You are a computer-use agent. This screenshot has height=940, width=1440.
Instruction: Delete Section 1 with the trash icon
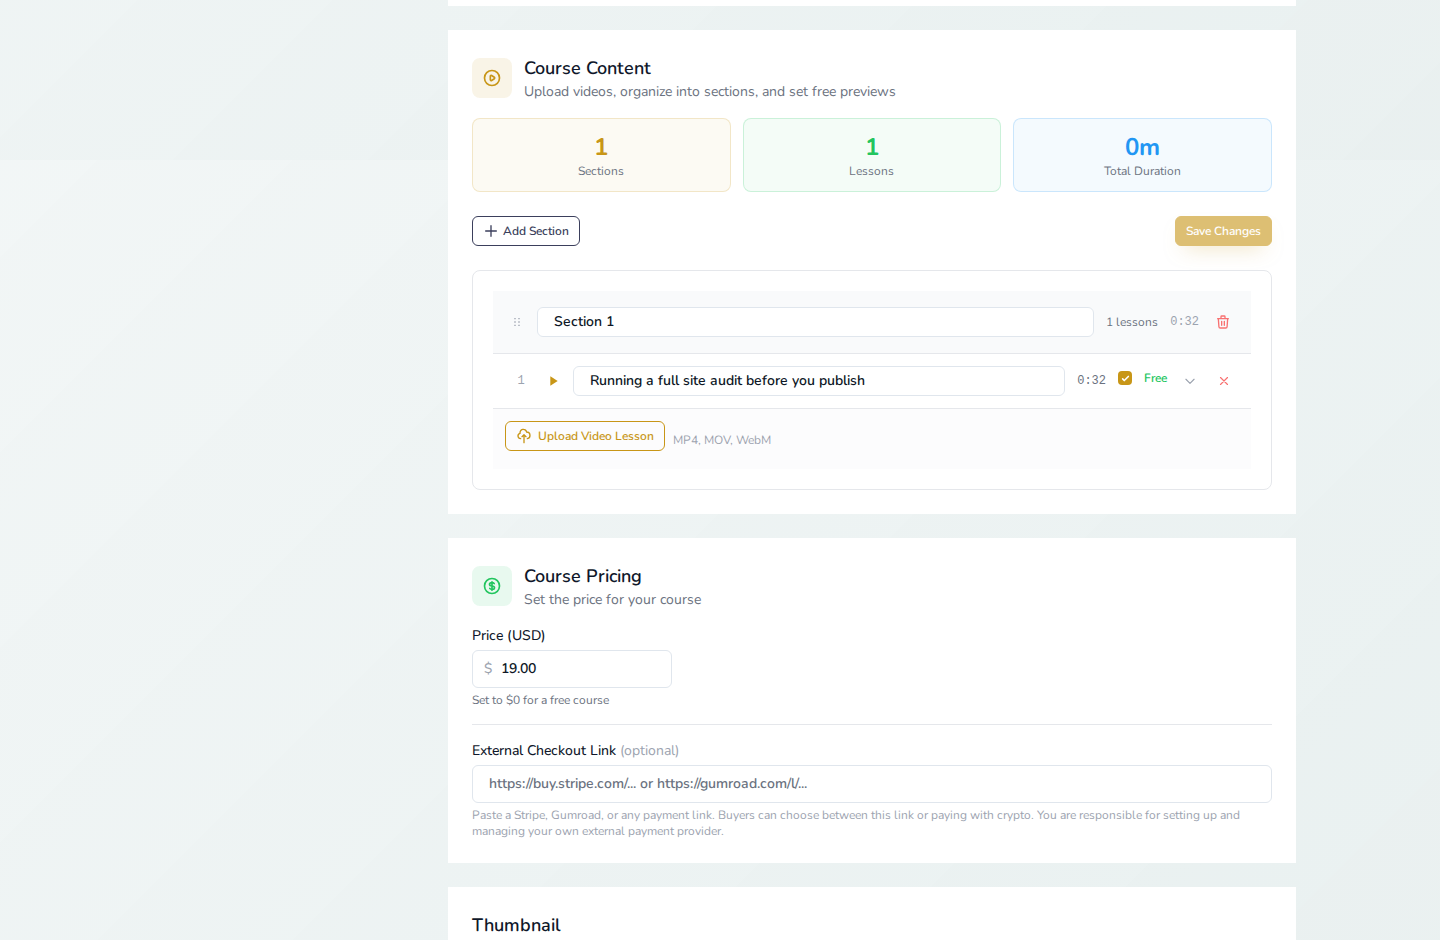[x=1223, y=322]
